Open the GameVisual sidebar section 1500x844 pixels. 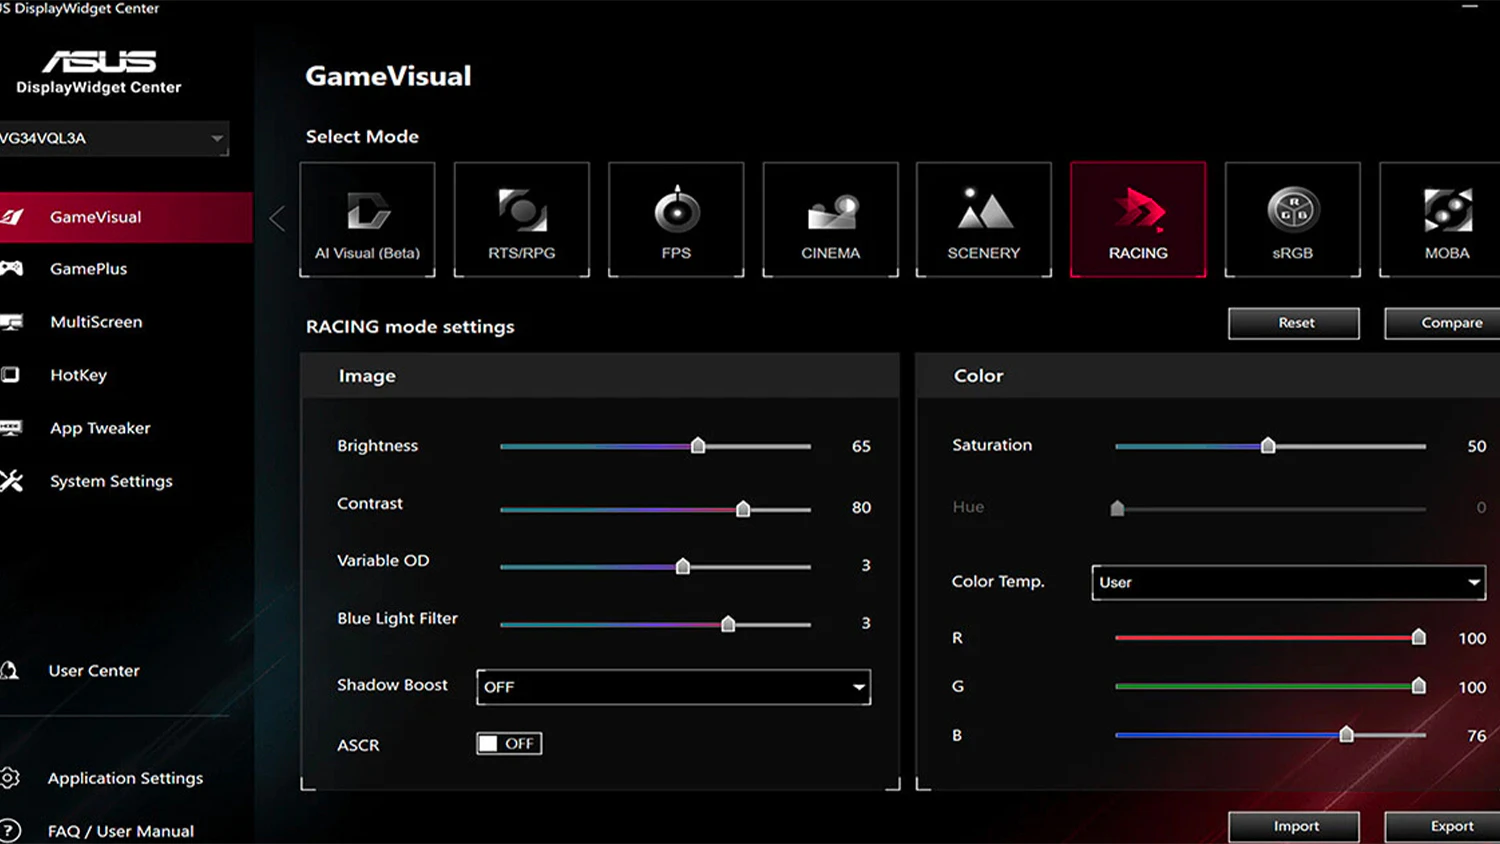pyautogui.click(x=126, y=217)
